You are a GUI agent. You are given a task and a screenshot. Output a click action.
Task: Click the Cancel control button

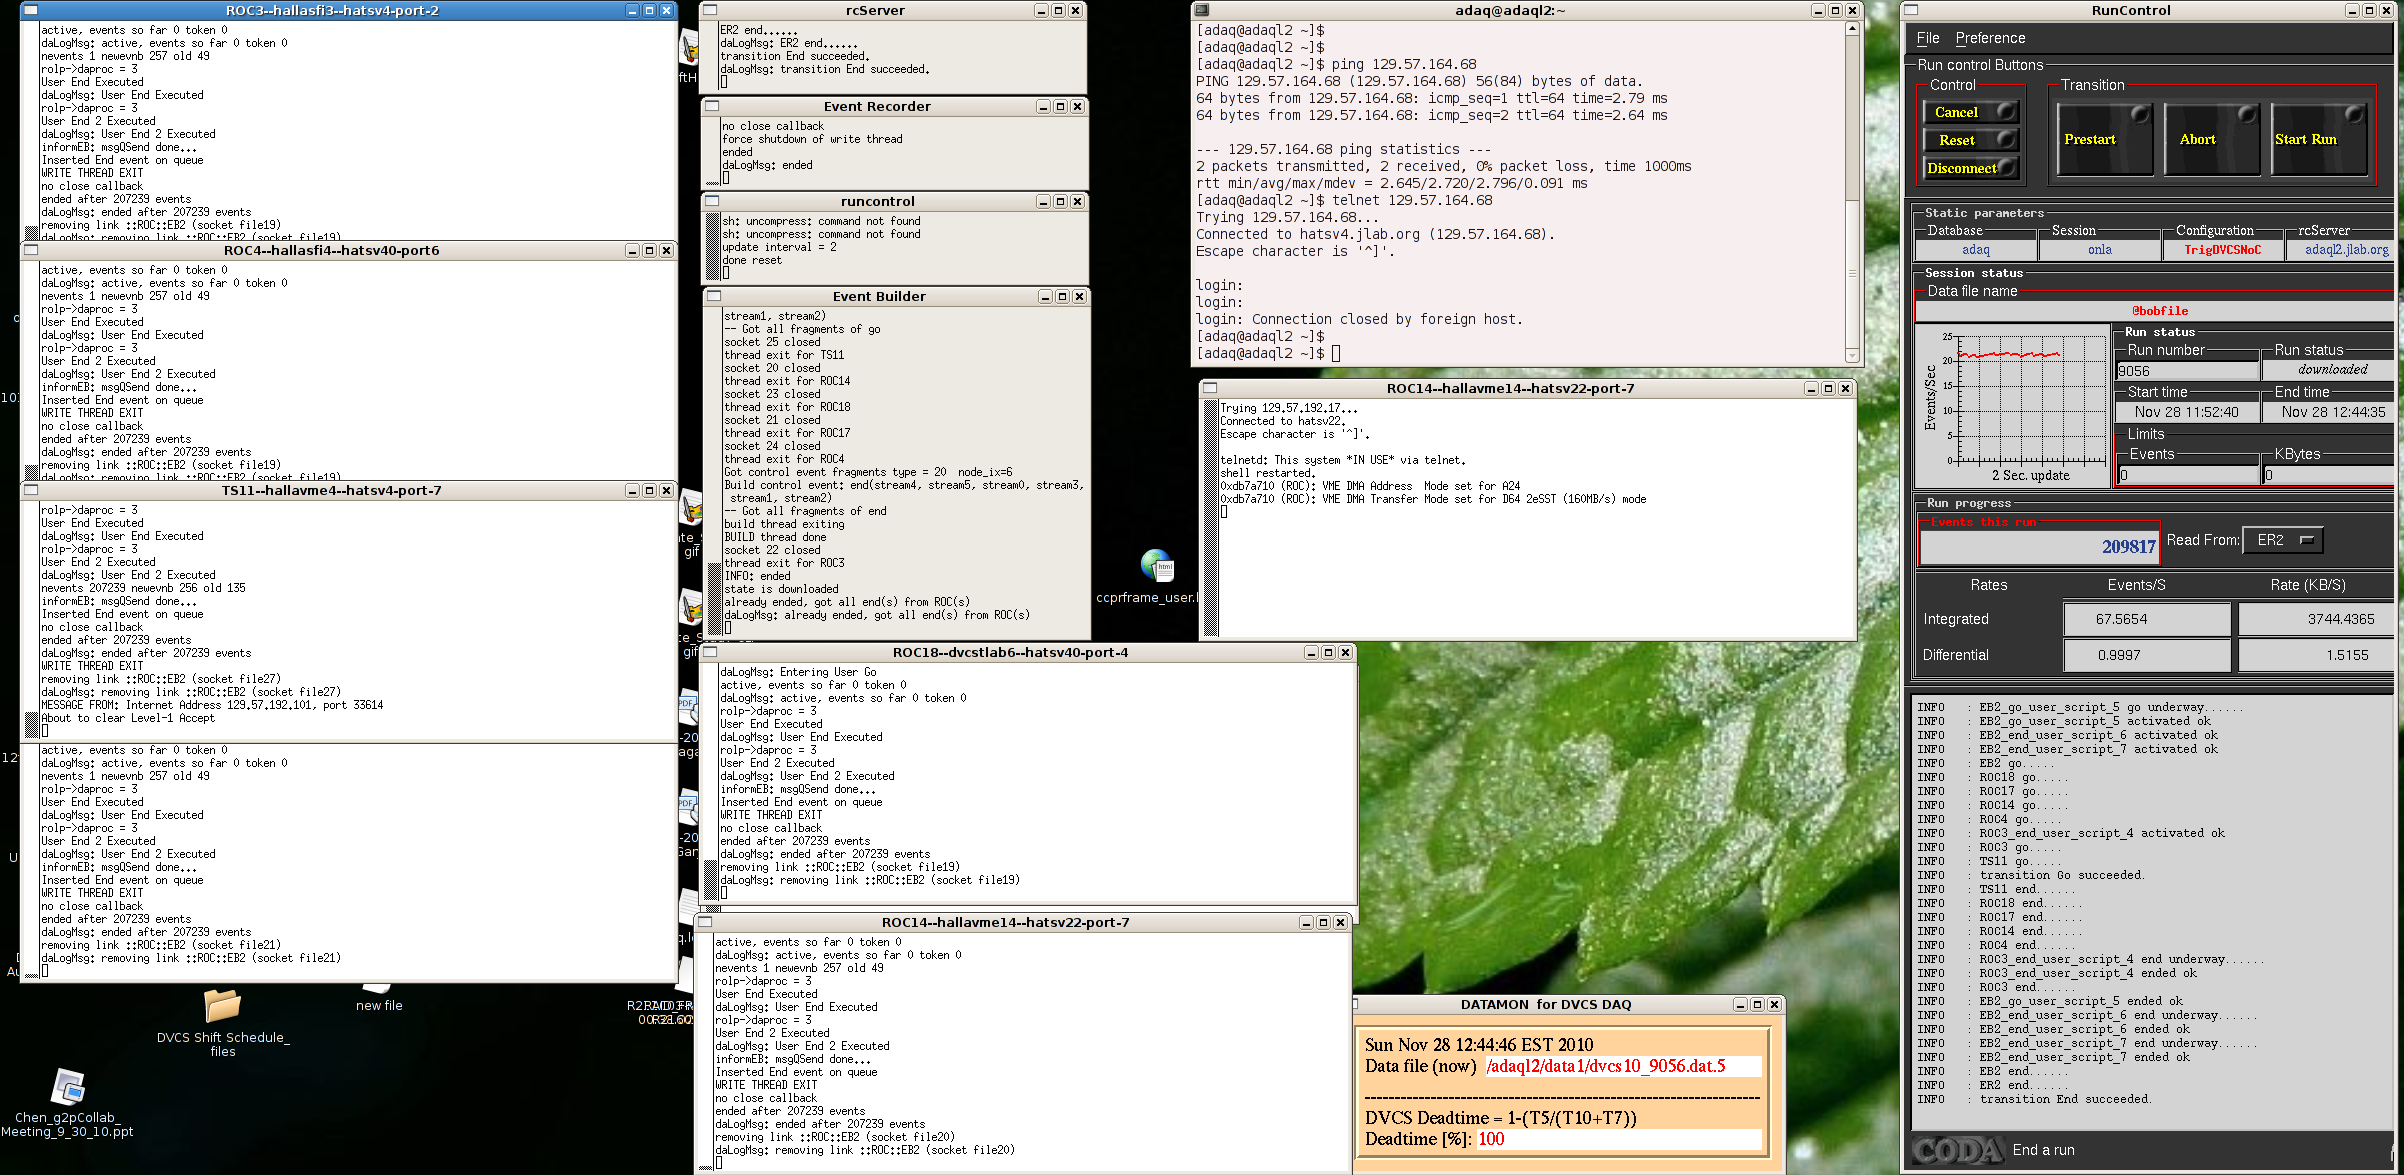click(1972, 112)
